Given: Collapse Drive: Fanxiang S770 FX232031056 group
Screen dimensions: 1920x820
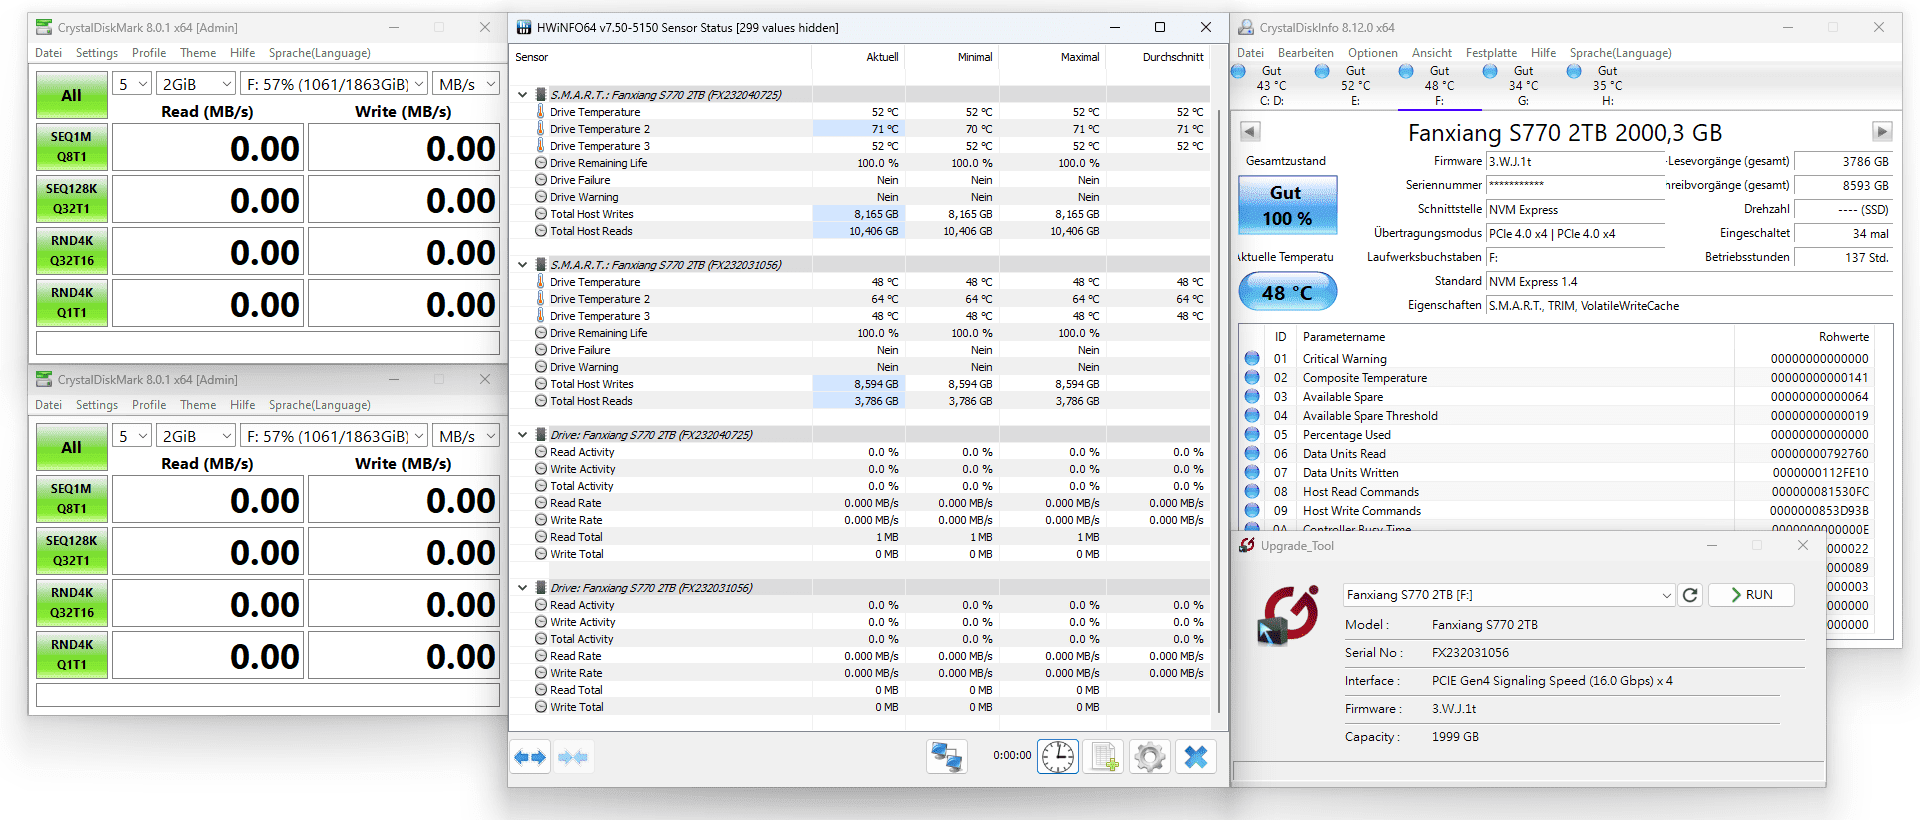Looking at the screenshot, I should coord(522,588).
